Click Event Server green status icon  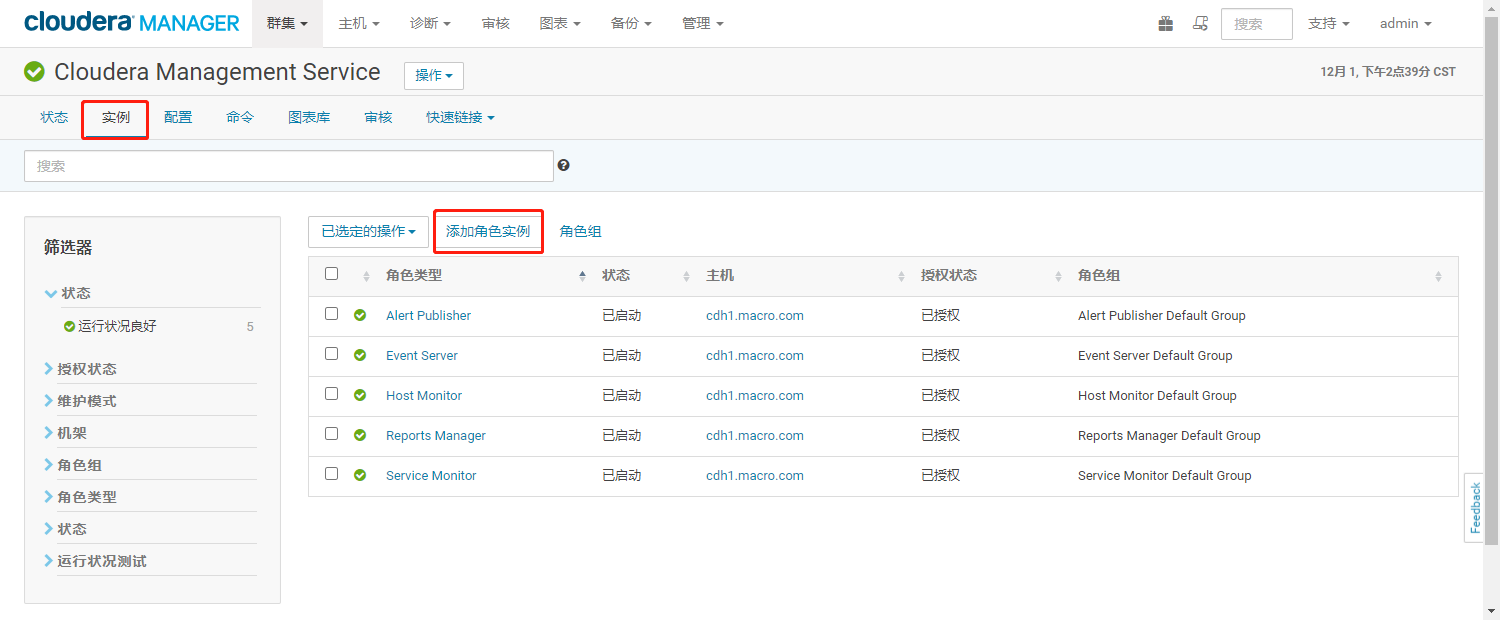[x=360, y=355]
